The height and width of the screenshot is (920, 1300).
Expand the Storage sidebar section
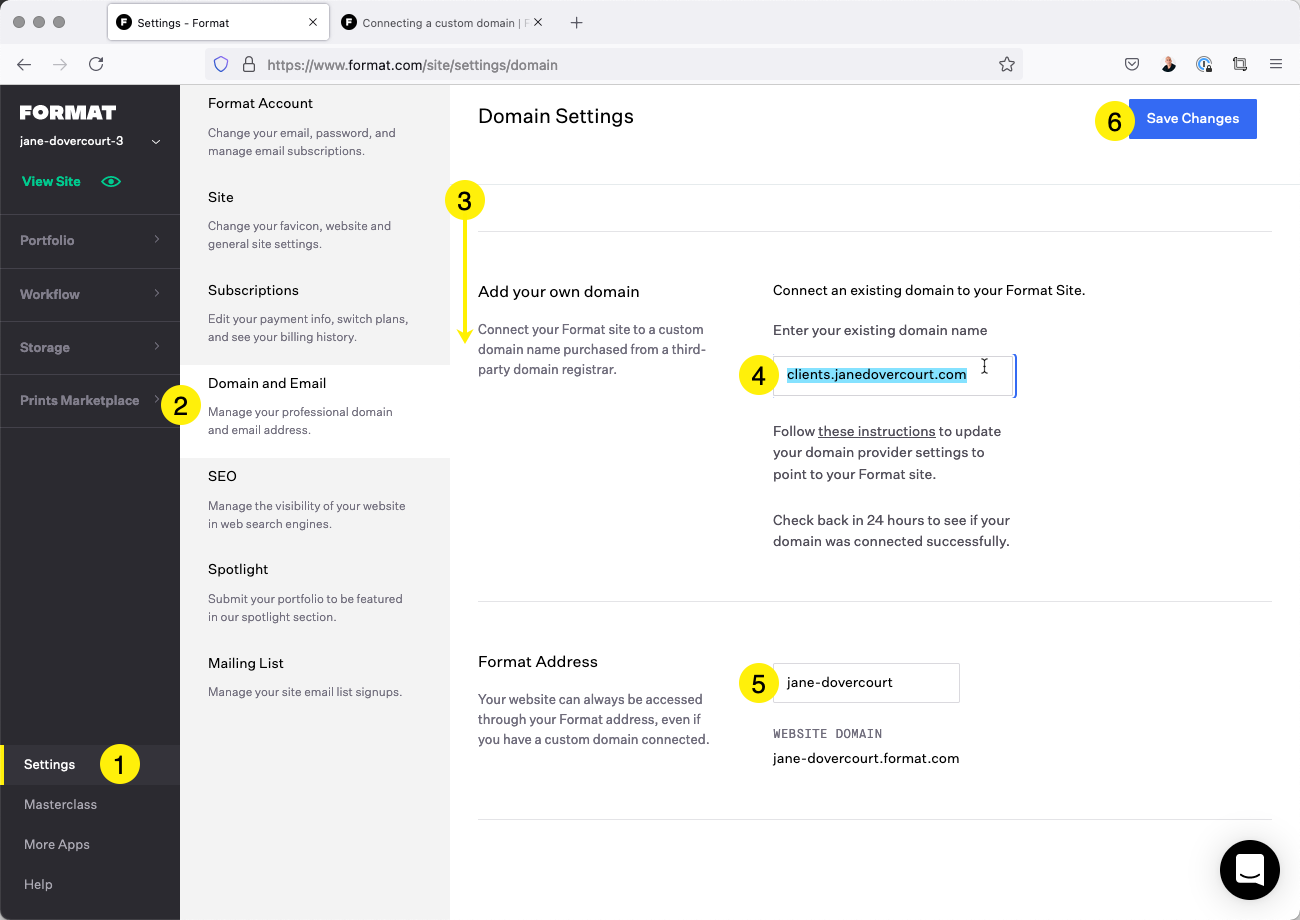[x=90, y=347]
